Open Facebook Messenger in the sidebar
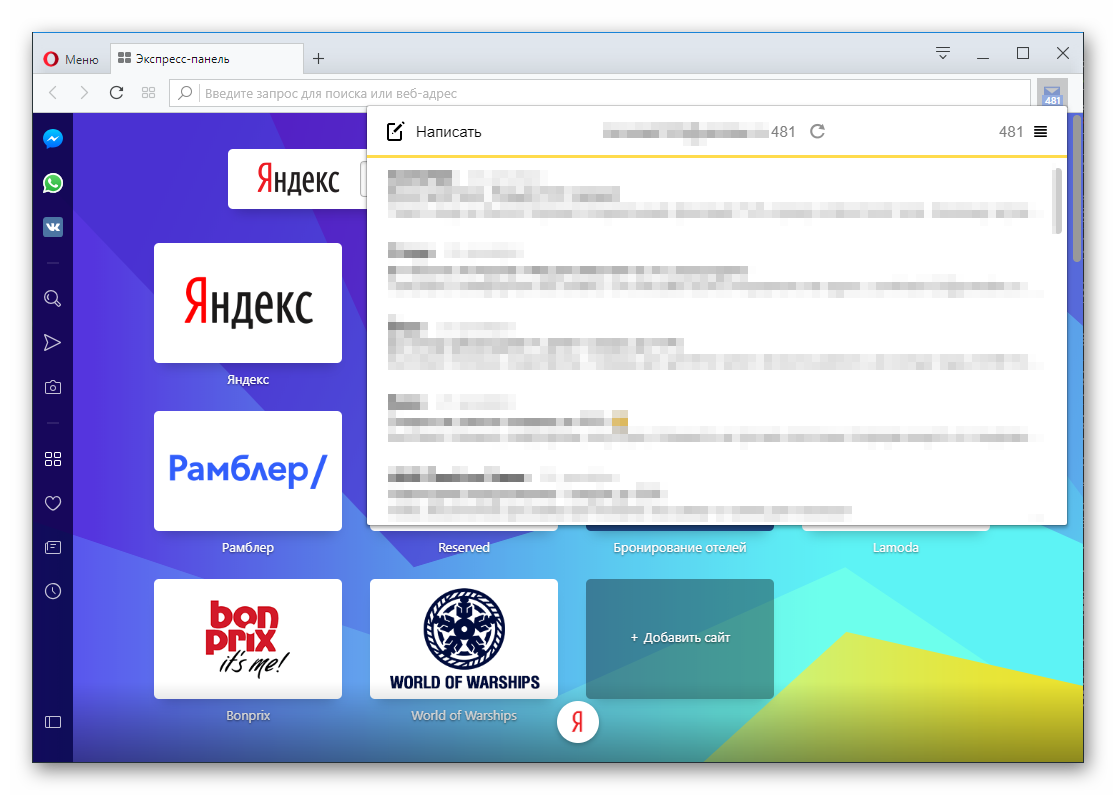Image resolution: width=1116 pixels, height=795 pixels. pos(53,139)
